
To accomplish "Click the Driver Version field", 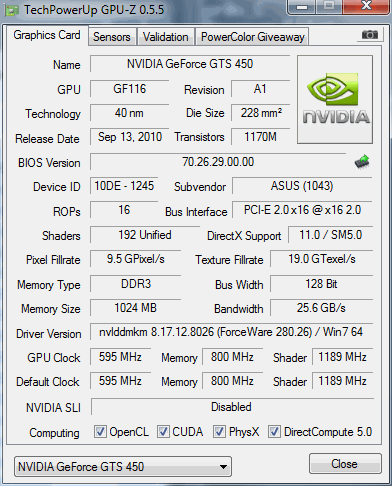I will click(231, 332).
